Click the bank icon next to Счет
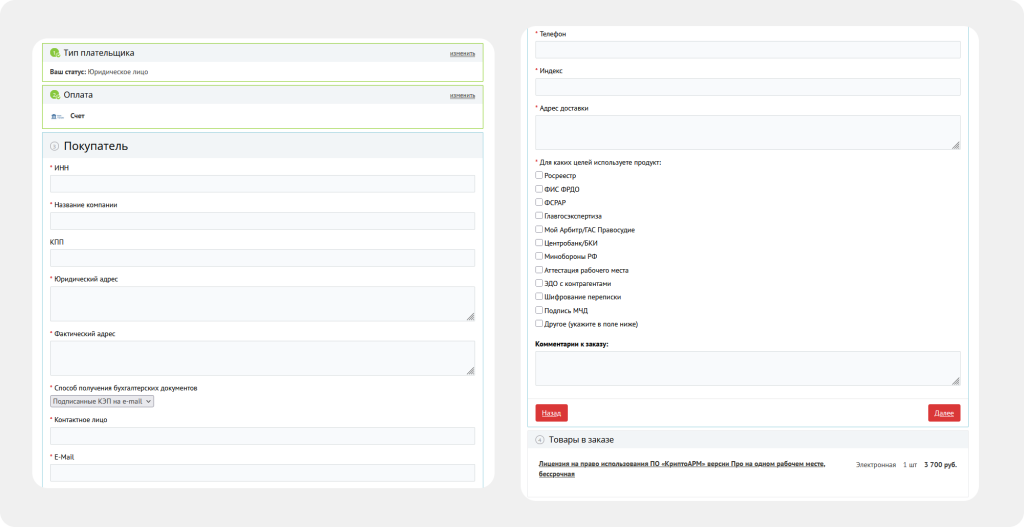Screen dimensions: 1024x527 click(57, 116)
